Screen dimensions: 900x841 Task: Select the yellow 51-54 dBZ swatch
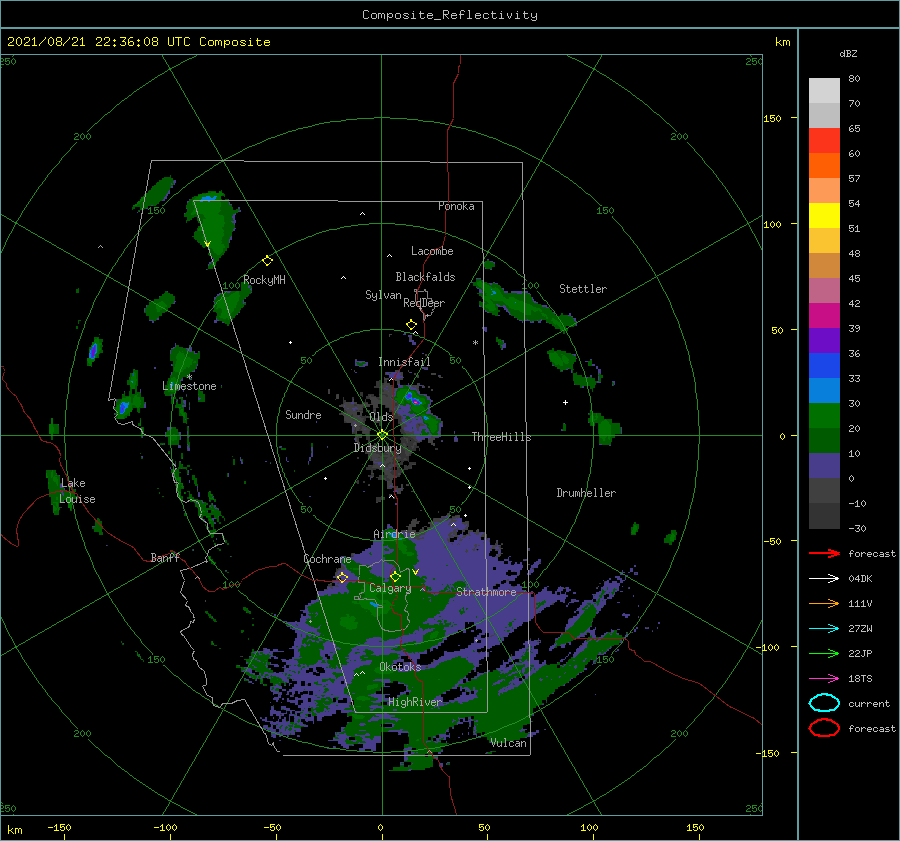pos(824,216)
